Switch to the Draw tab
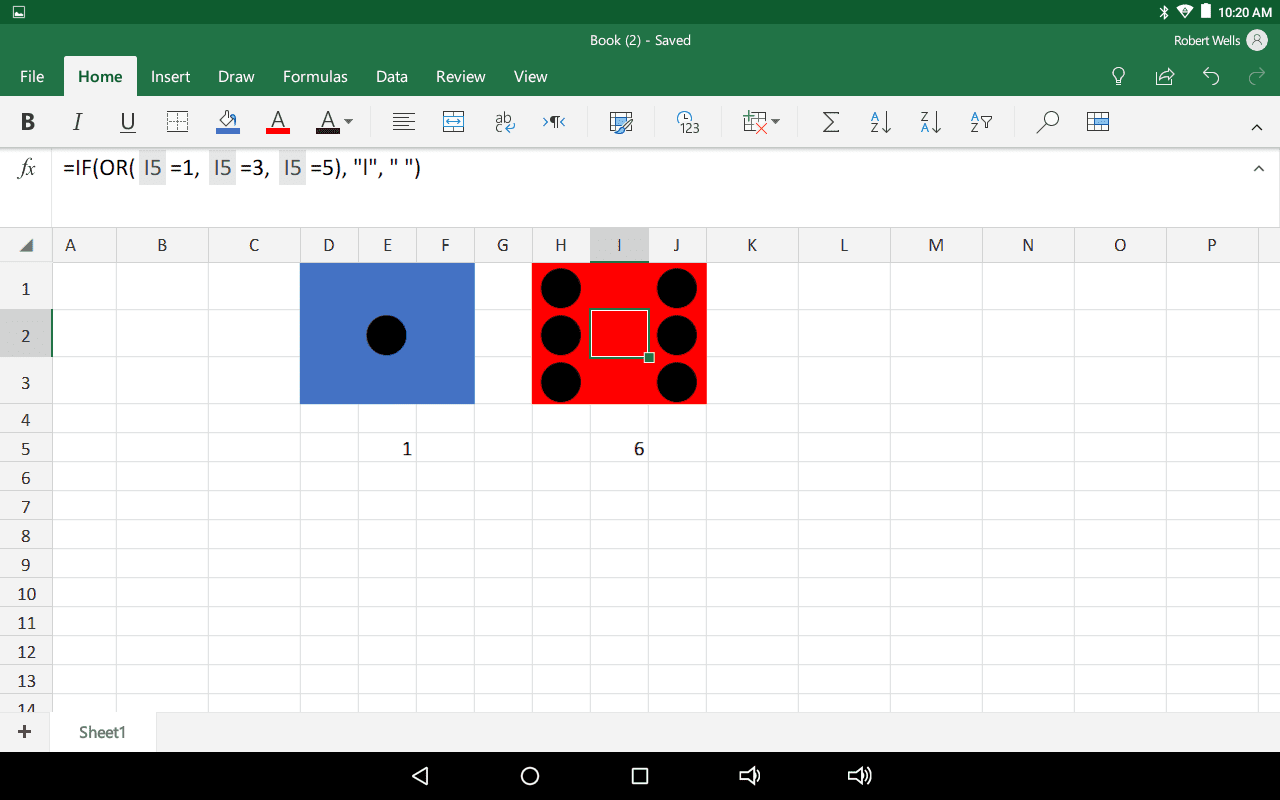The height and width of the screenshot is (800, 1280). coord(236,76)
